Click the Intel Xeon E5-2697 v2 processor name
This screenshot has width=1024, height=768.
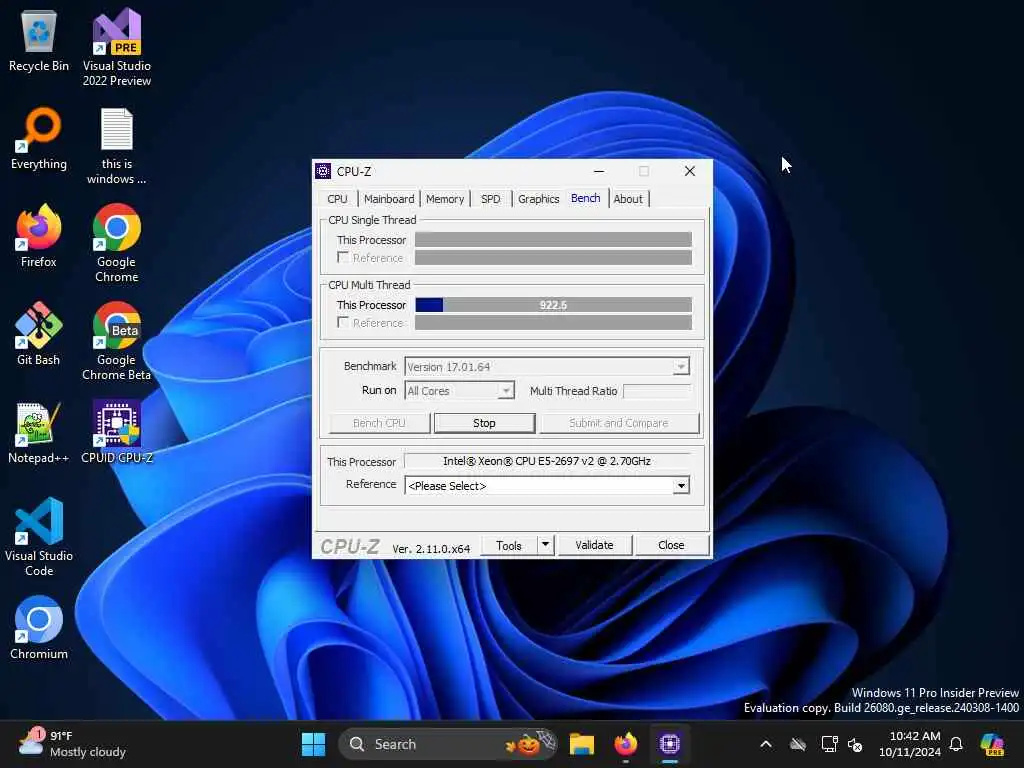pyautogui.click(x=547, y=460)
